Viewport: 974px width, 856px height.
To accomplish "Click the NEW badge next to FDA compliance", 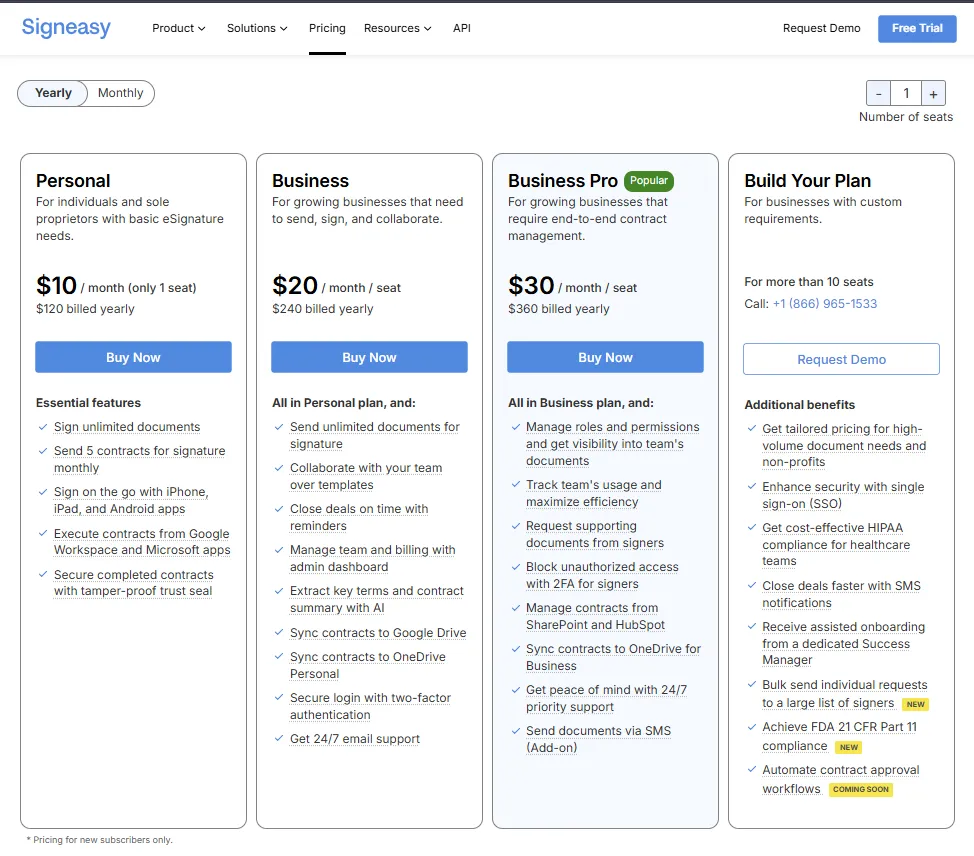I will (x=848, y=747).
